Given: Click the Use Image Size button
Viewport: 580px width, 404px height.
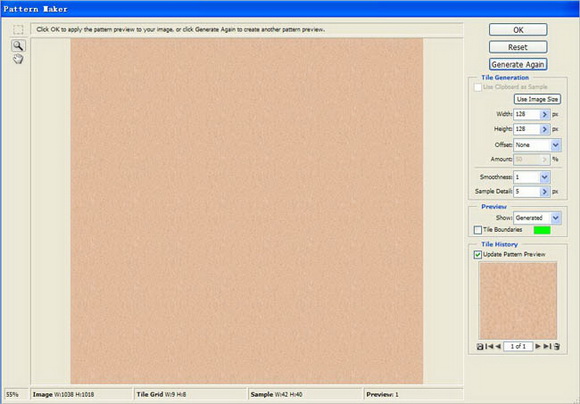Looking at the screenshot, I should 537,99.
